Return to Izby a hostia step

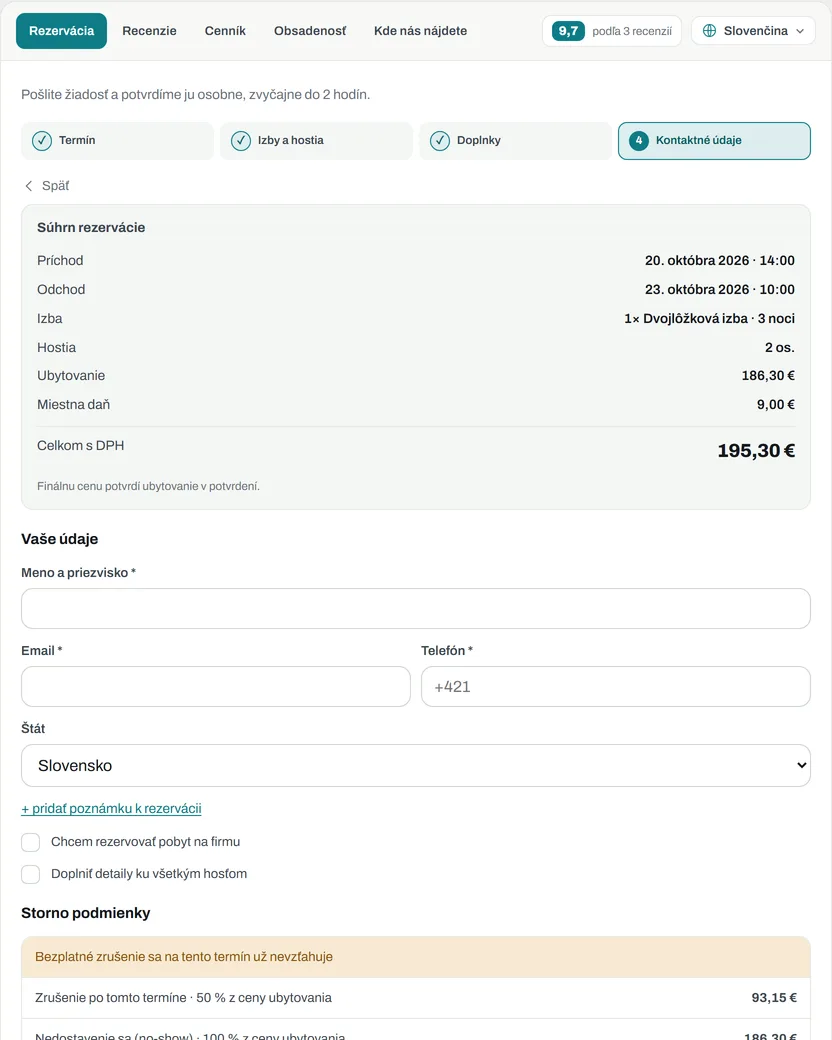click(316, 141)
